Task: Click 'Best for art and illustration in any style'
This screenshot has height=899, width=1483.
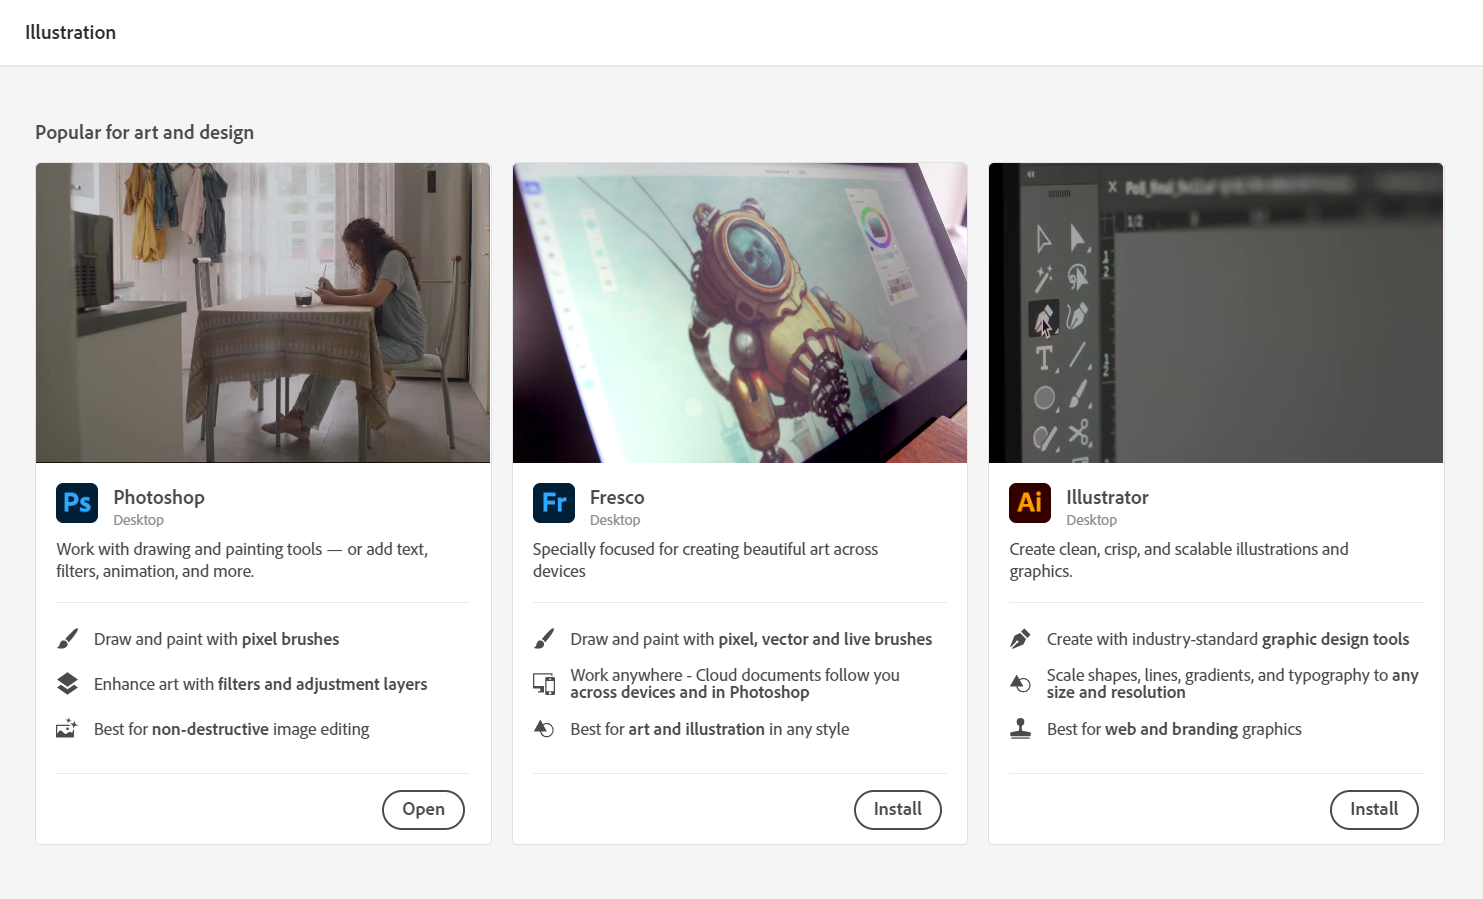Action: tap(709, 729)
